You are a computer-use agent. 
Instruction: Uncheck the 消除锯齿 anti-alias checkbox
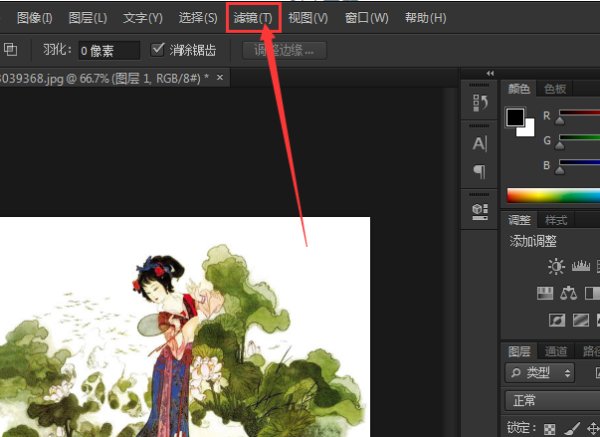click(x=157, y=49)
